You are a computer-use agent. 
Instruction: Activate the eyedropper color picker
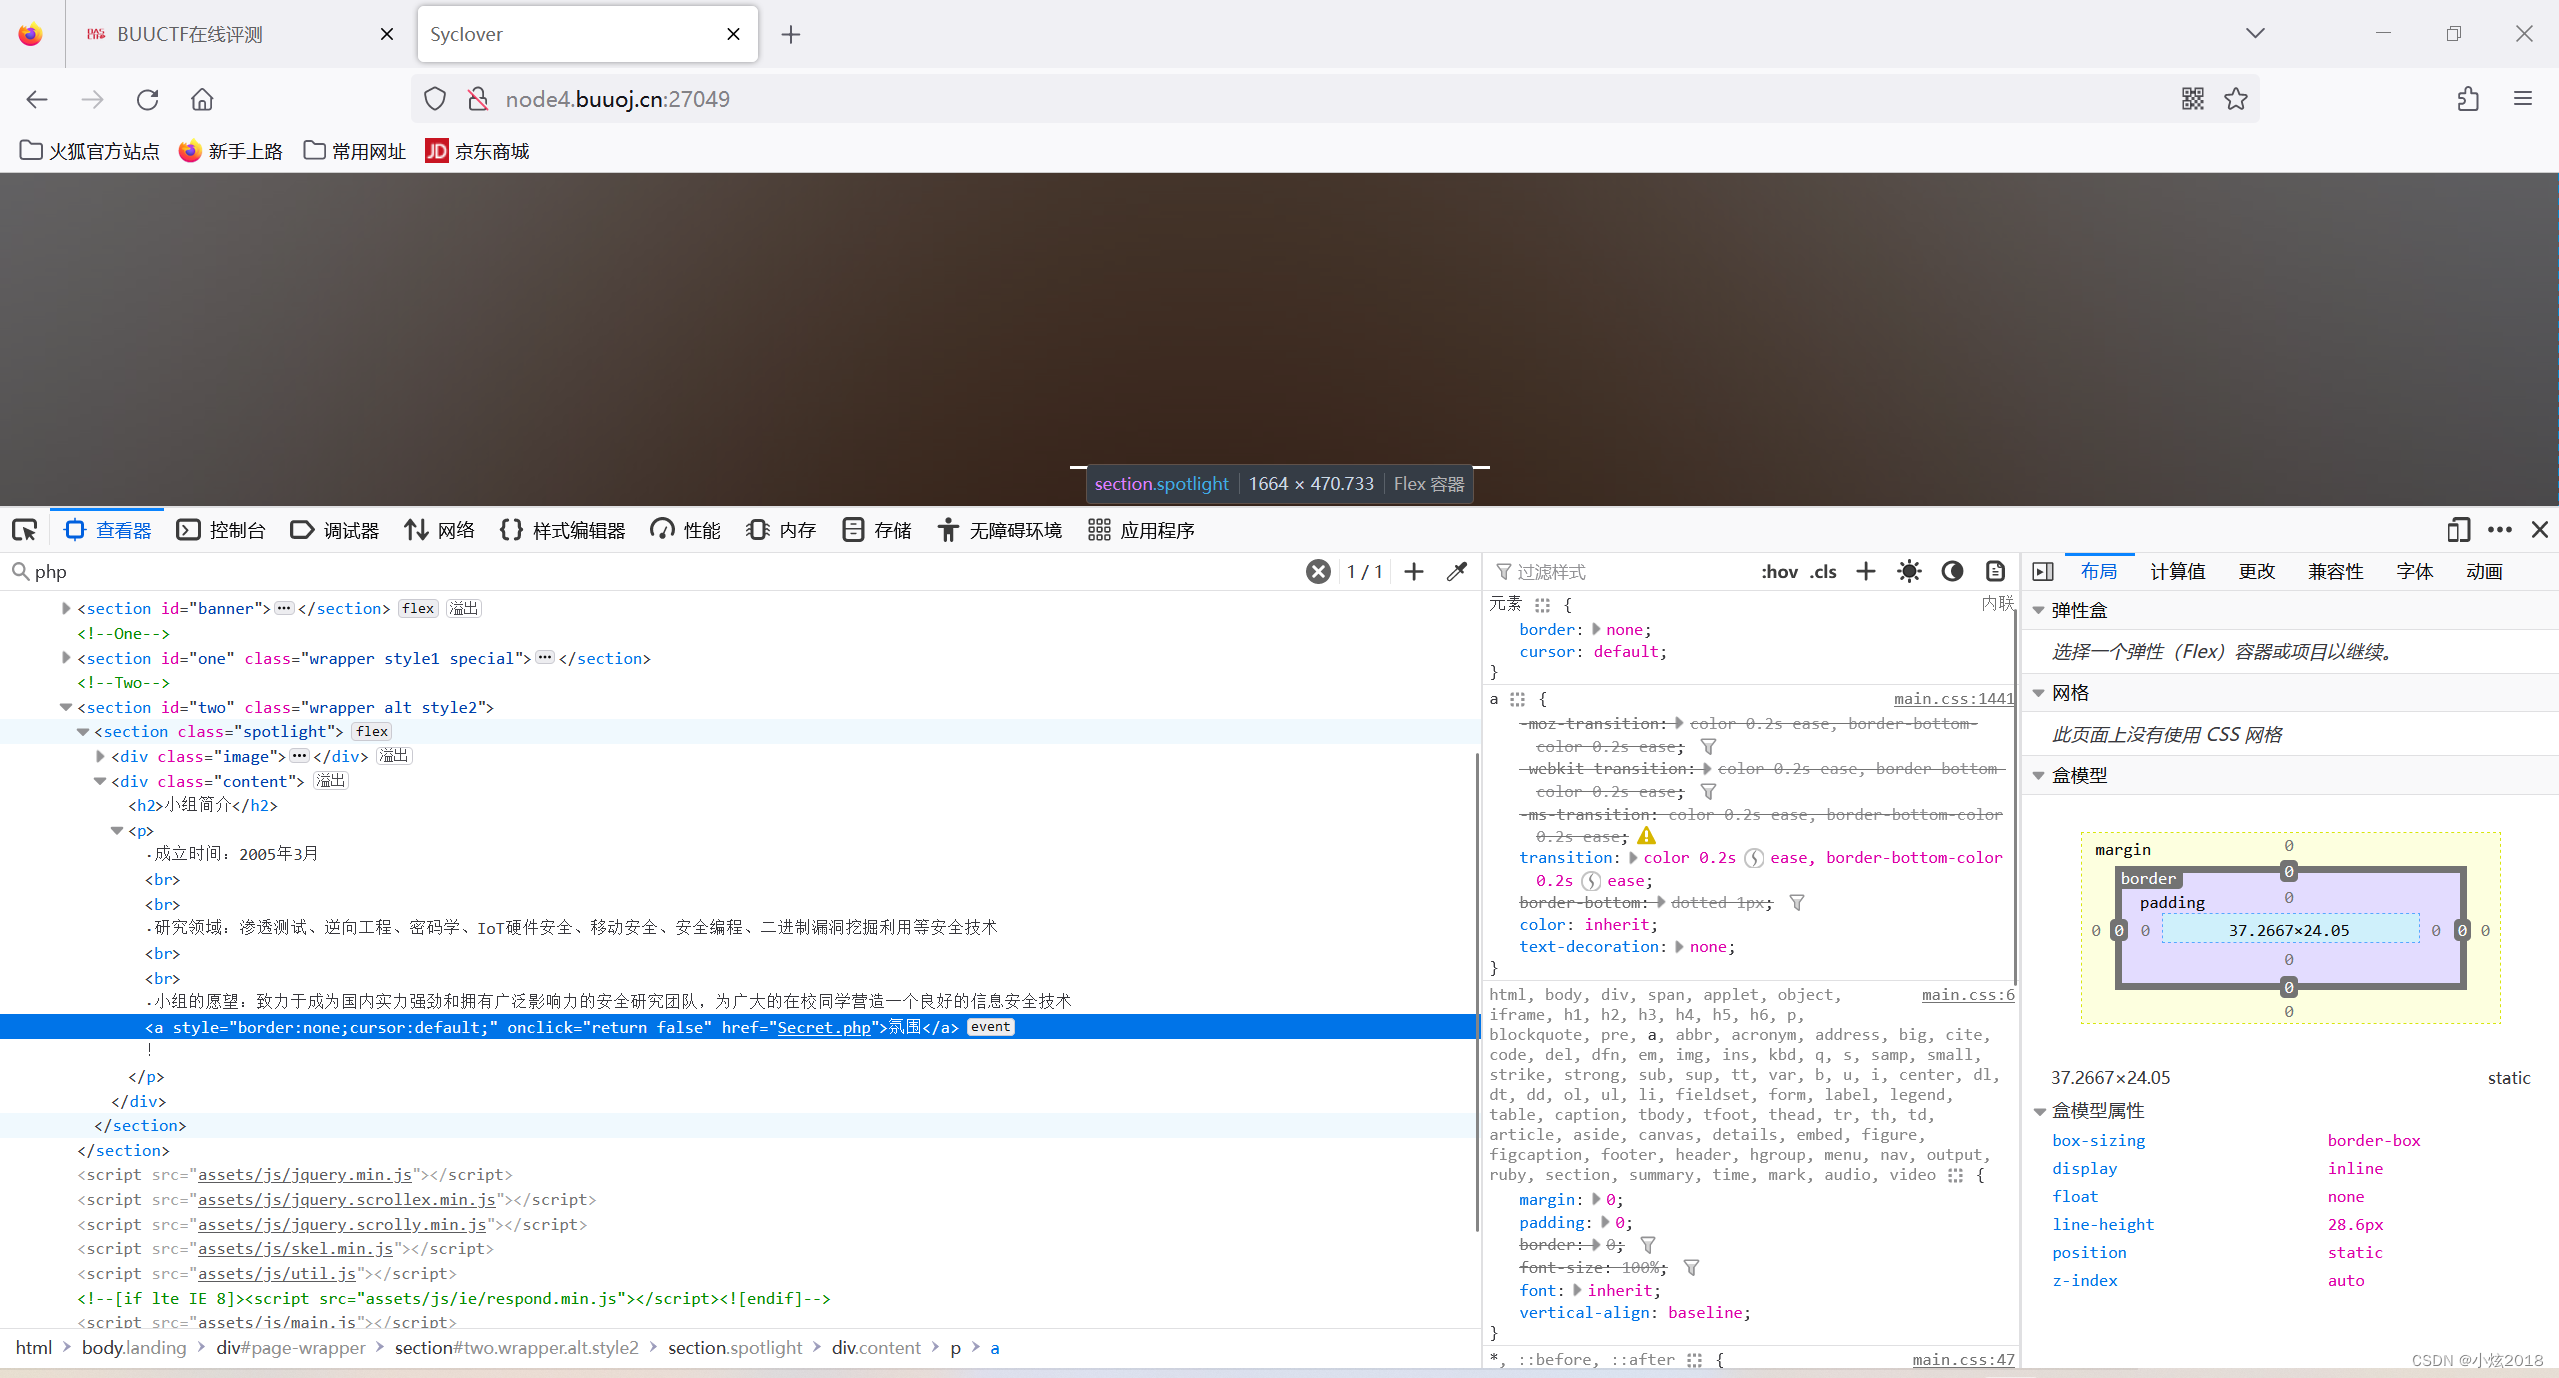tap(1457, 572)
